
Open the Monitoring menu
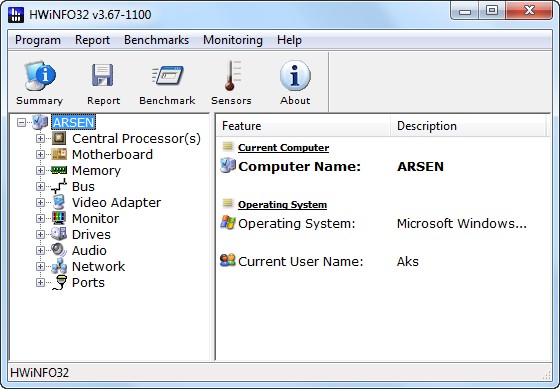tap(233, 40)
